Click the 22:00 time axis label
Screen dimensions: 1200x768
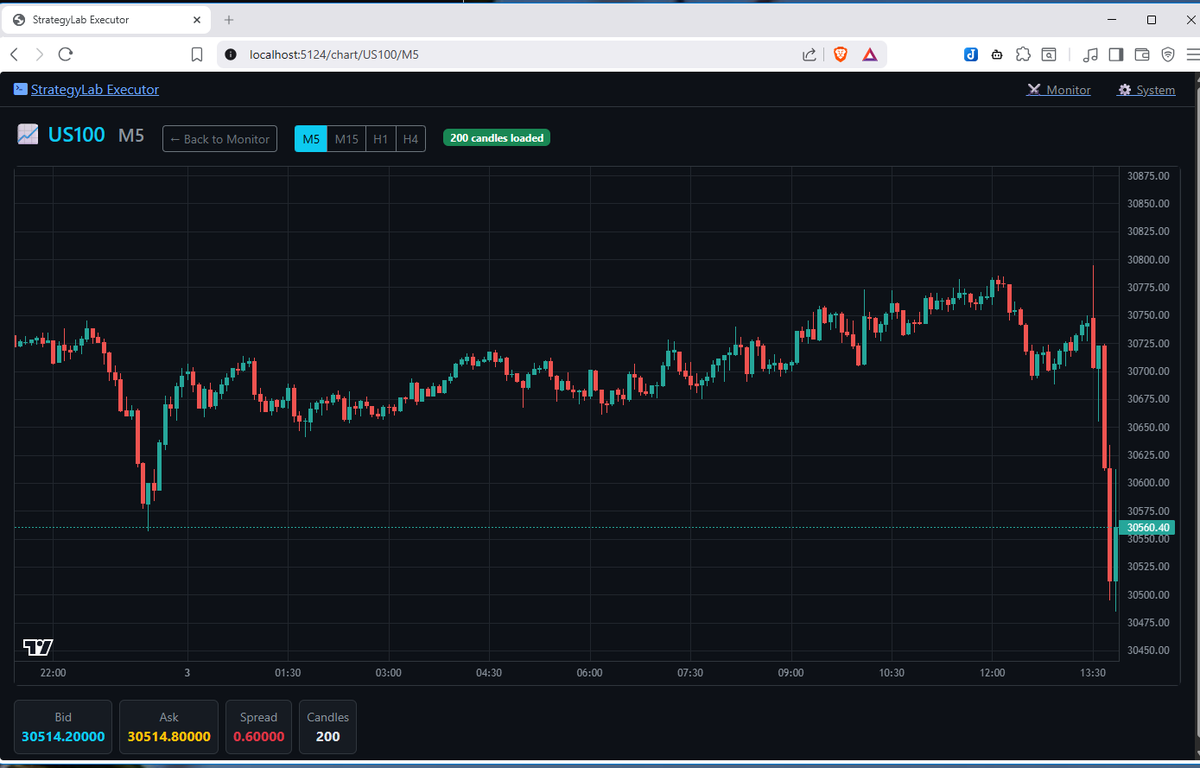coord(53,673)
